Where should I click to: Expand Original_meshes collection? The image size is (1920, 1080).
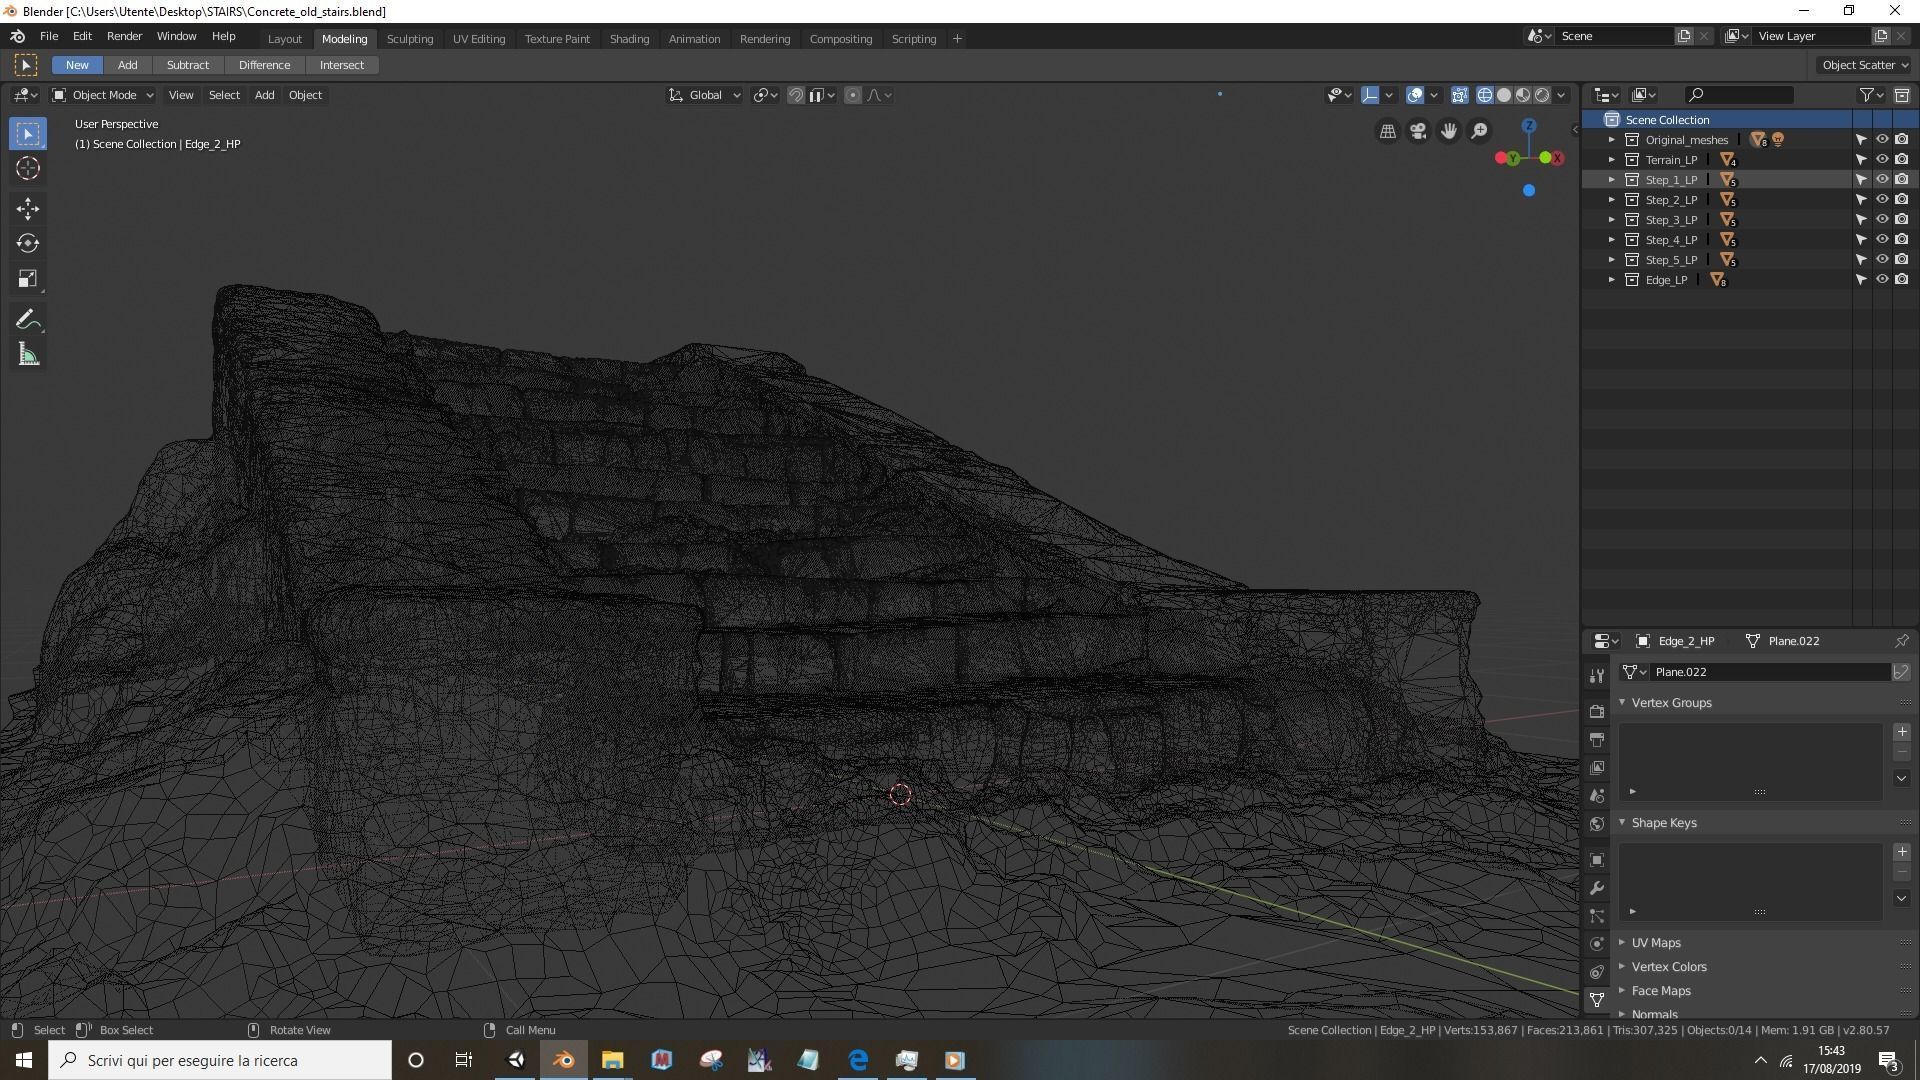(1611, 140)
